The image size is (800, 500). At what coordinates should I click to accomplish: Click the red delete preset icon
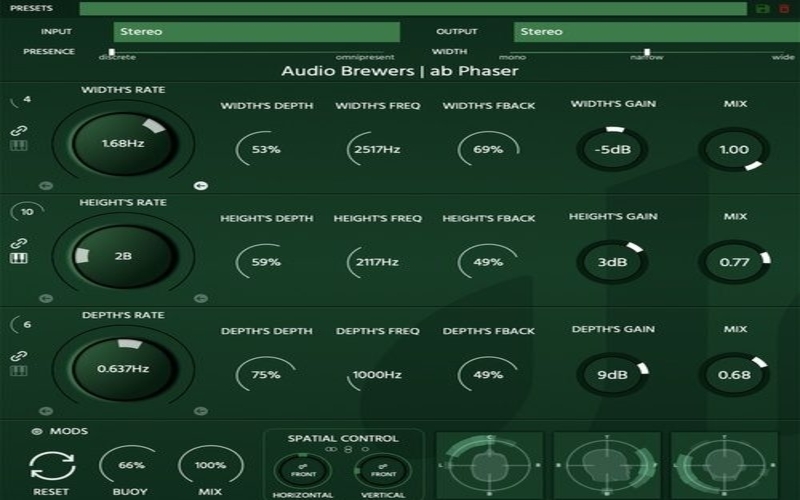pyautogui.click(x=784, y=9)
